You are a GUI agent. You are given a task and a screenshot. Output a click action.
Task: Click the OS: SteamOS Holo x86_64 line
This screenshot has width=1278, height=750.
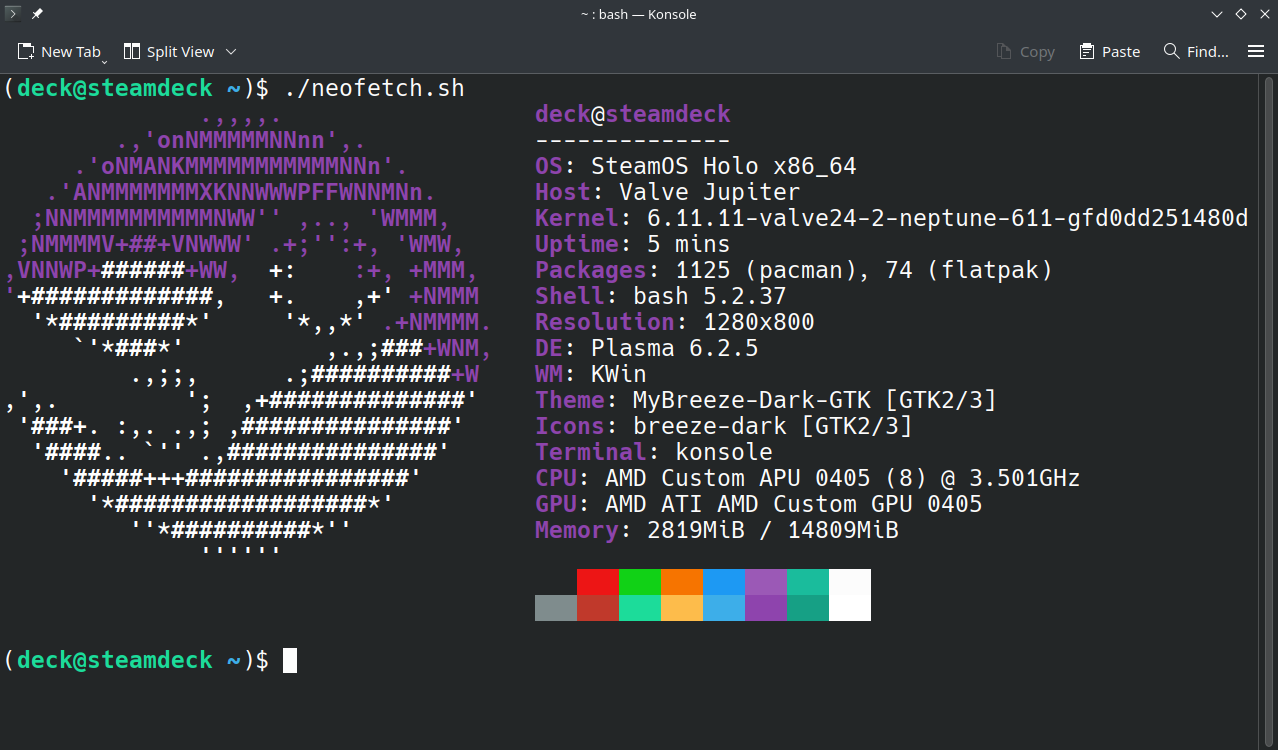tap(696, 166)
